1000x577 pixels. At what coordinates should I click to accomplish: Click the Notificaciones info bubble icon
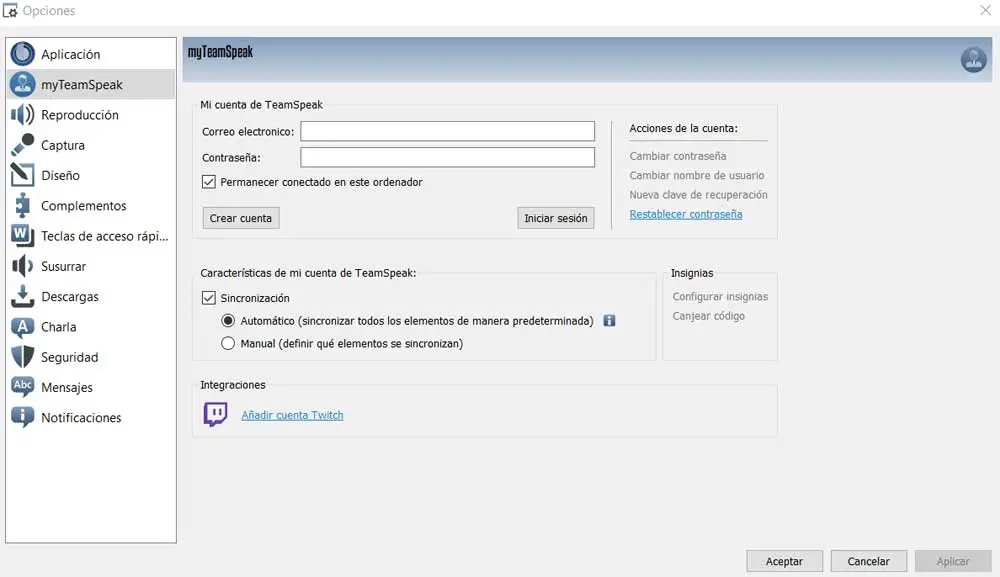pyautogui.click(x=22, y=417)
